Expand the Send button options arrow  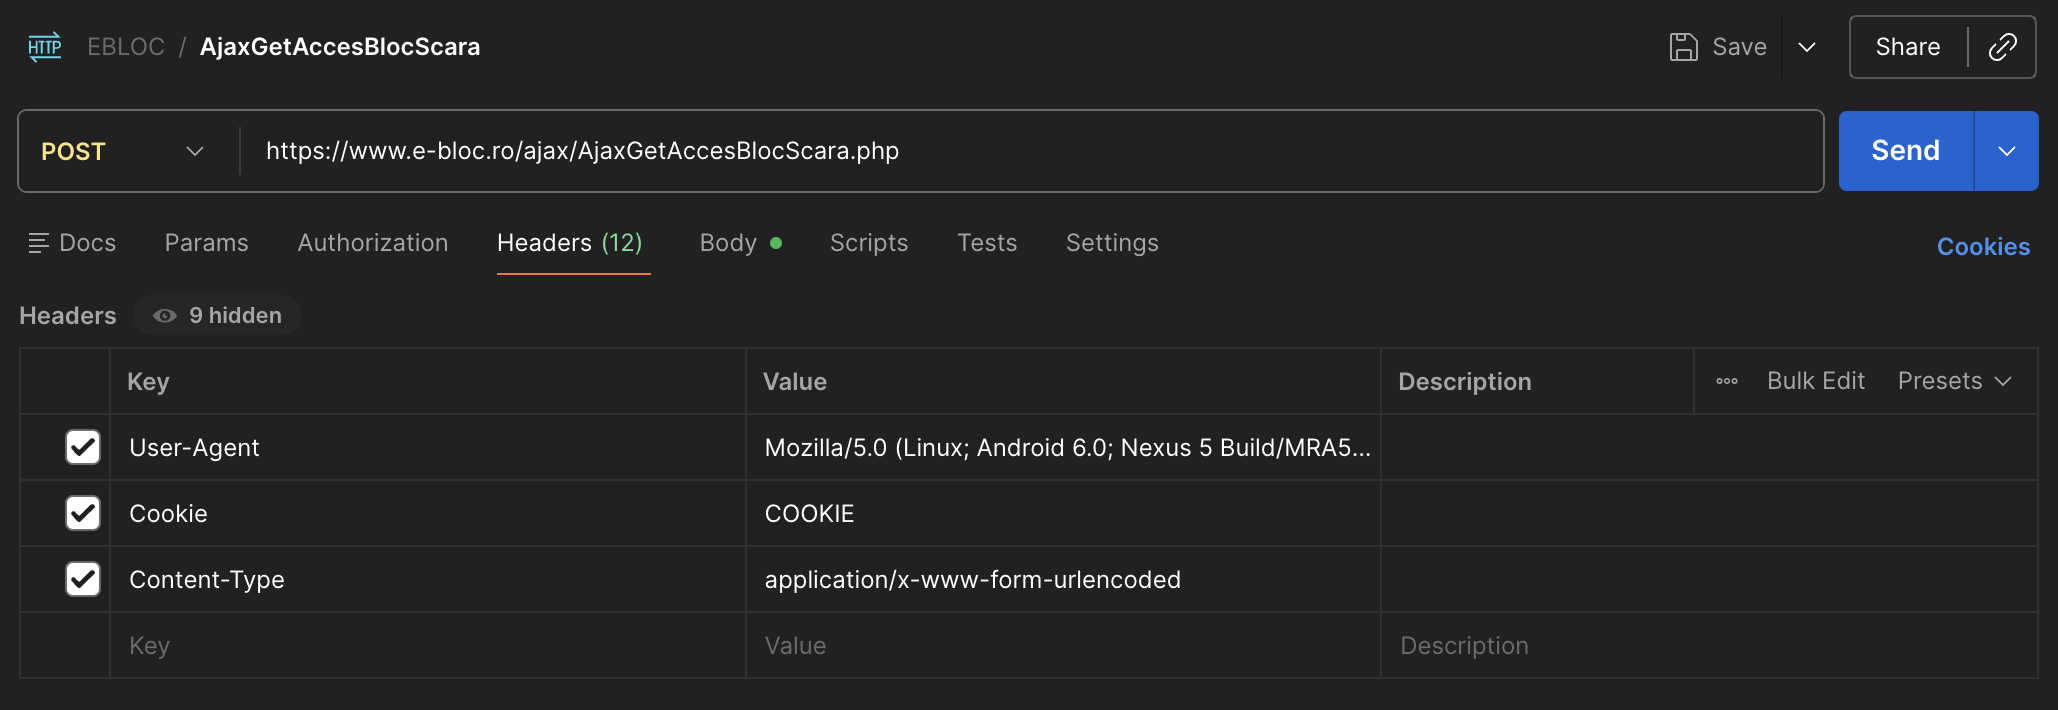click(2006, 151)
